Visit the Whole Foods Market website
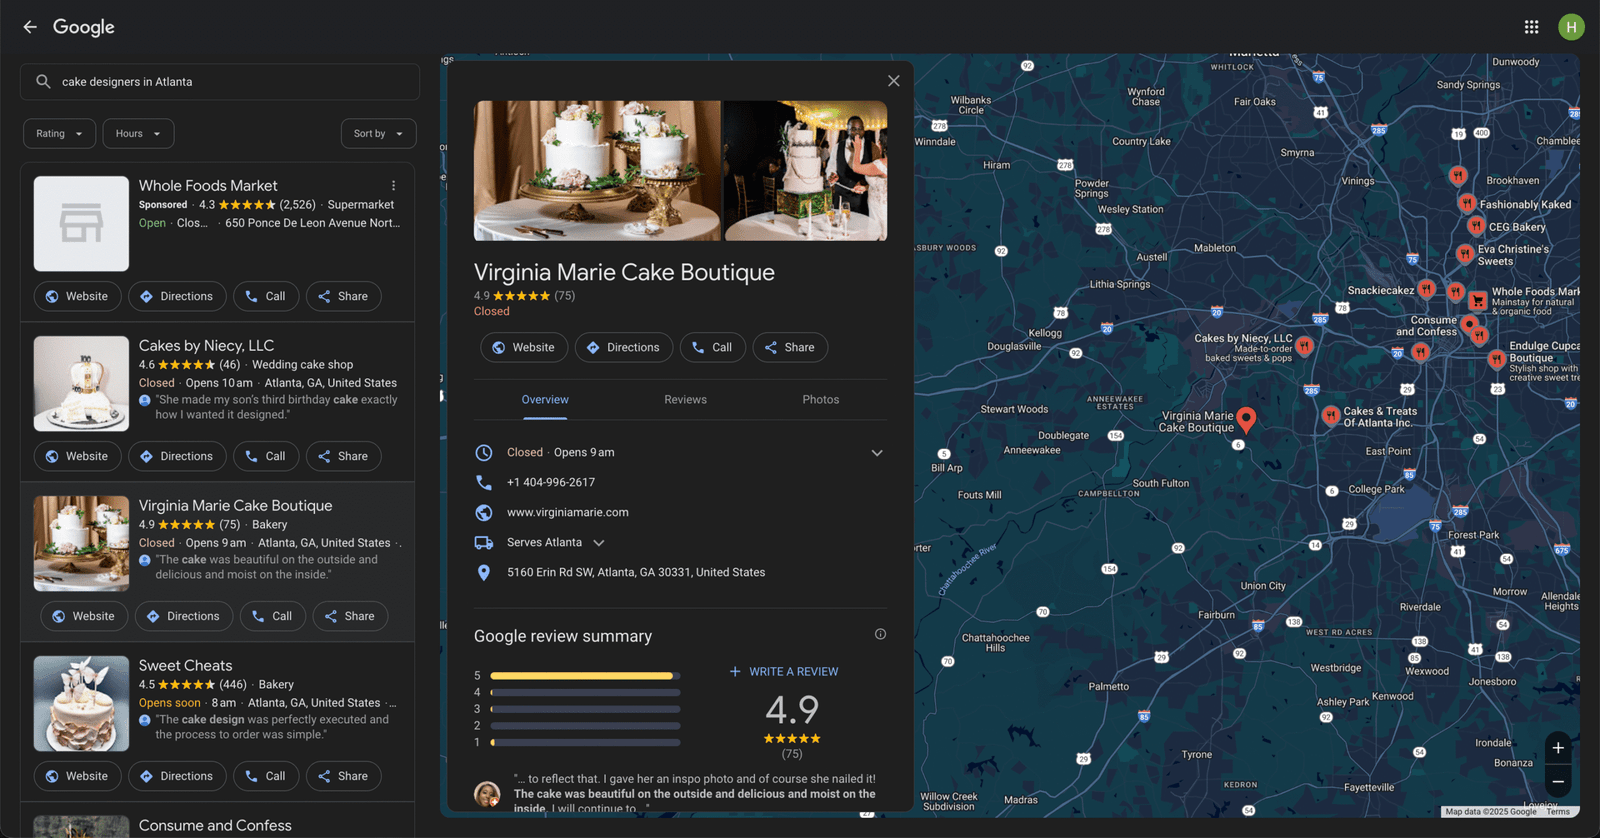This screenshot has height=838, width=1600. pyautogui.click(x=77, y=296)
